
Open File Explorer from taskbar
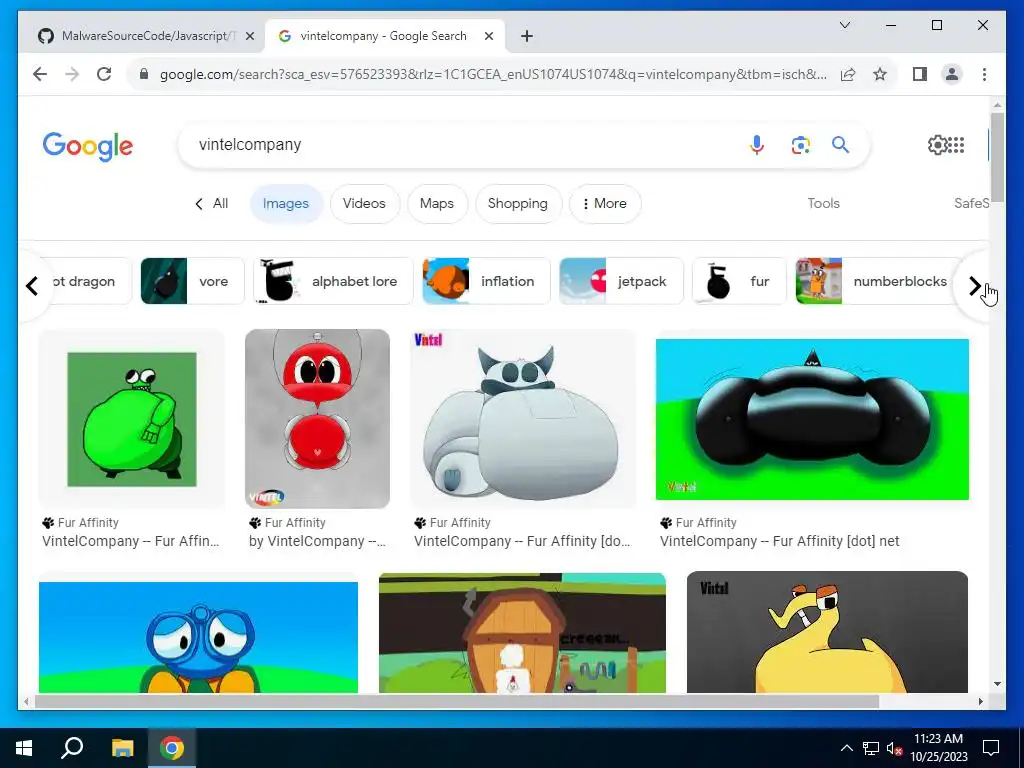coord(122,748)
